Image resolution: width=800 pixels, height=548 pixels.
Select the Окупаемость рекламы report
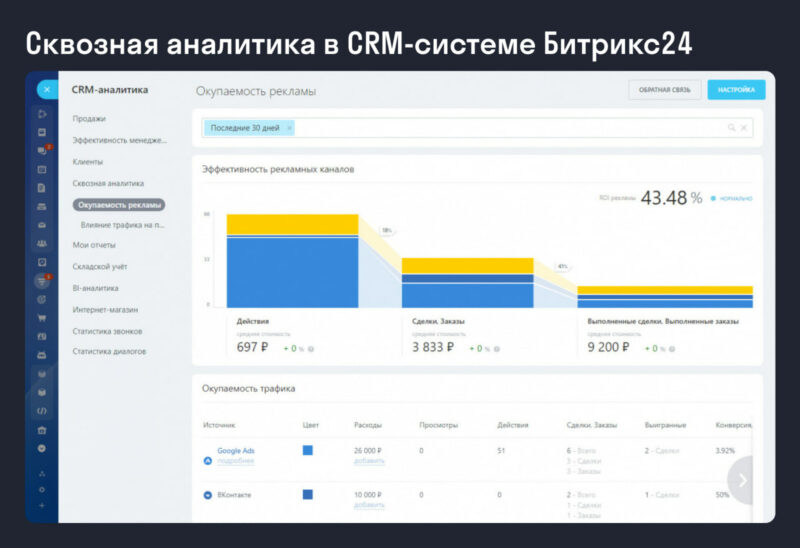pyautogui.click(x=119, y=205)
